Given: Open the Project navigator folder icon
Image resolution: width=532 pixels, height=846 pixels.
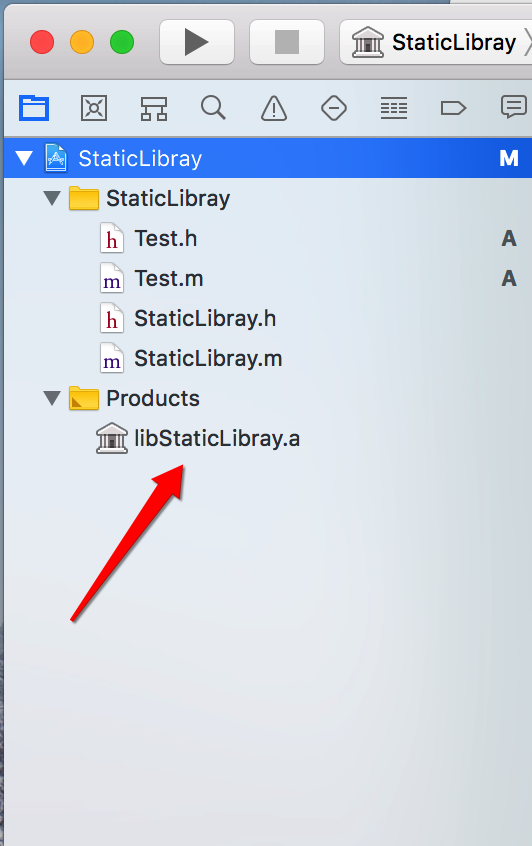Looking at the screenshot, I should click(x=34, y=108).
